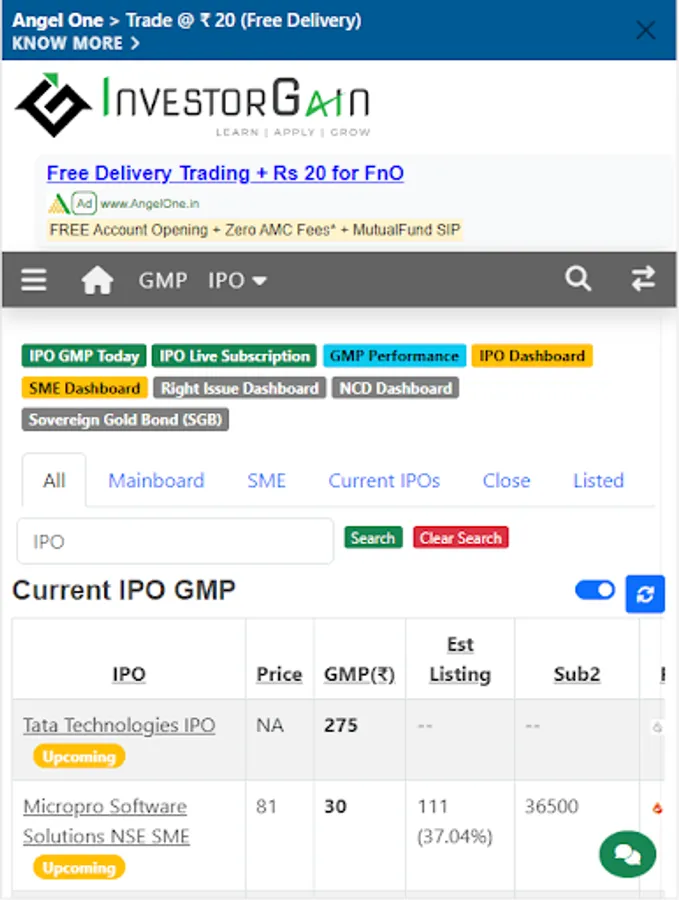Open Free Delivery Trading ad link
Screen dimensions: 679x900
225,173
